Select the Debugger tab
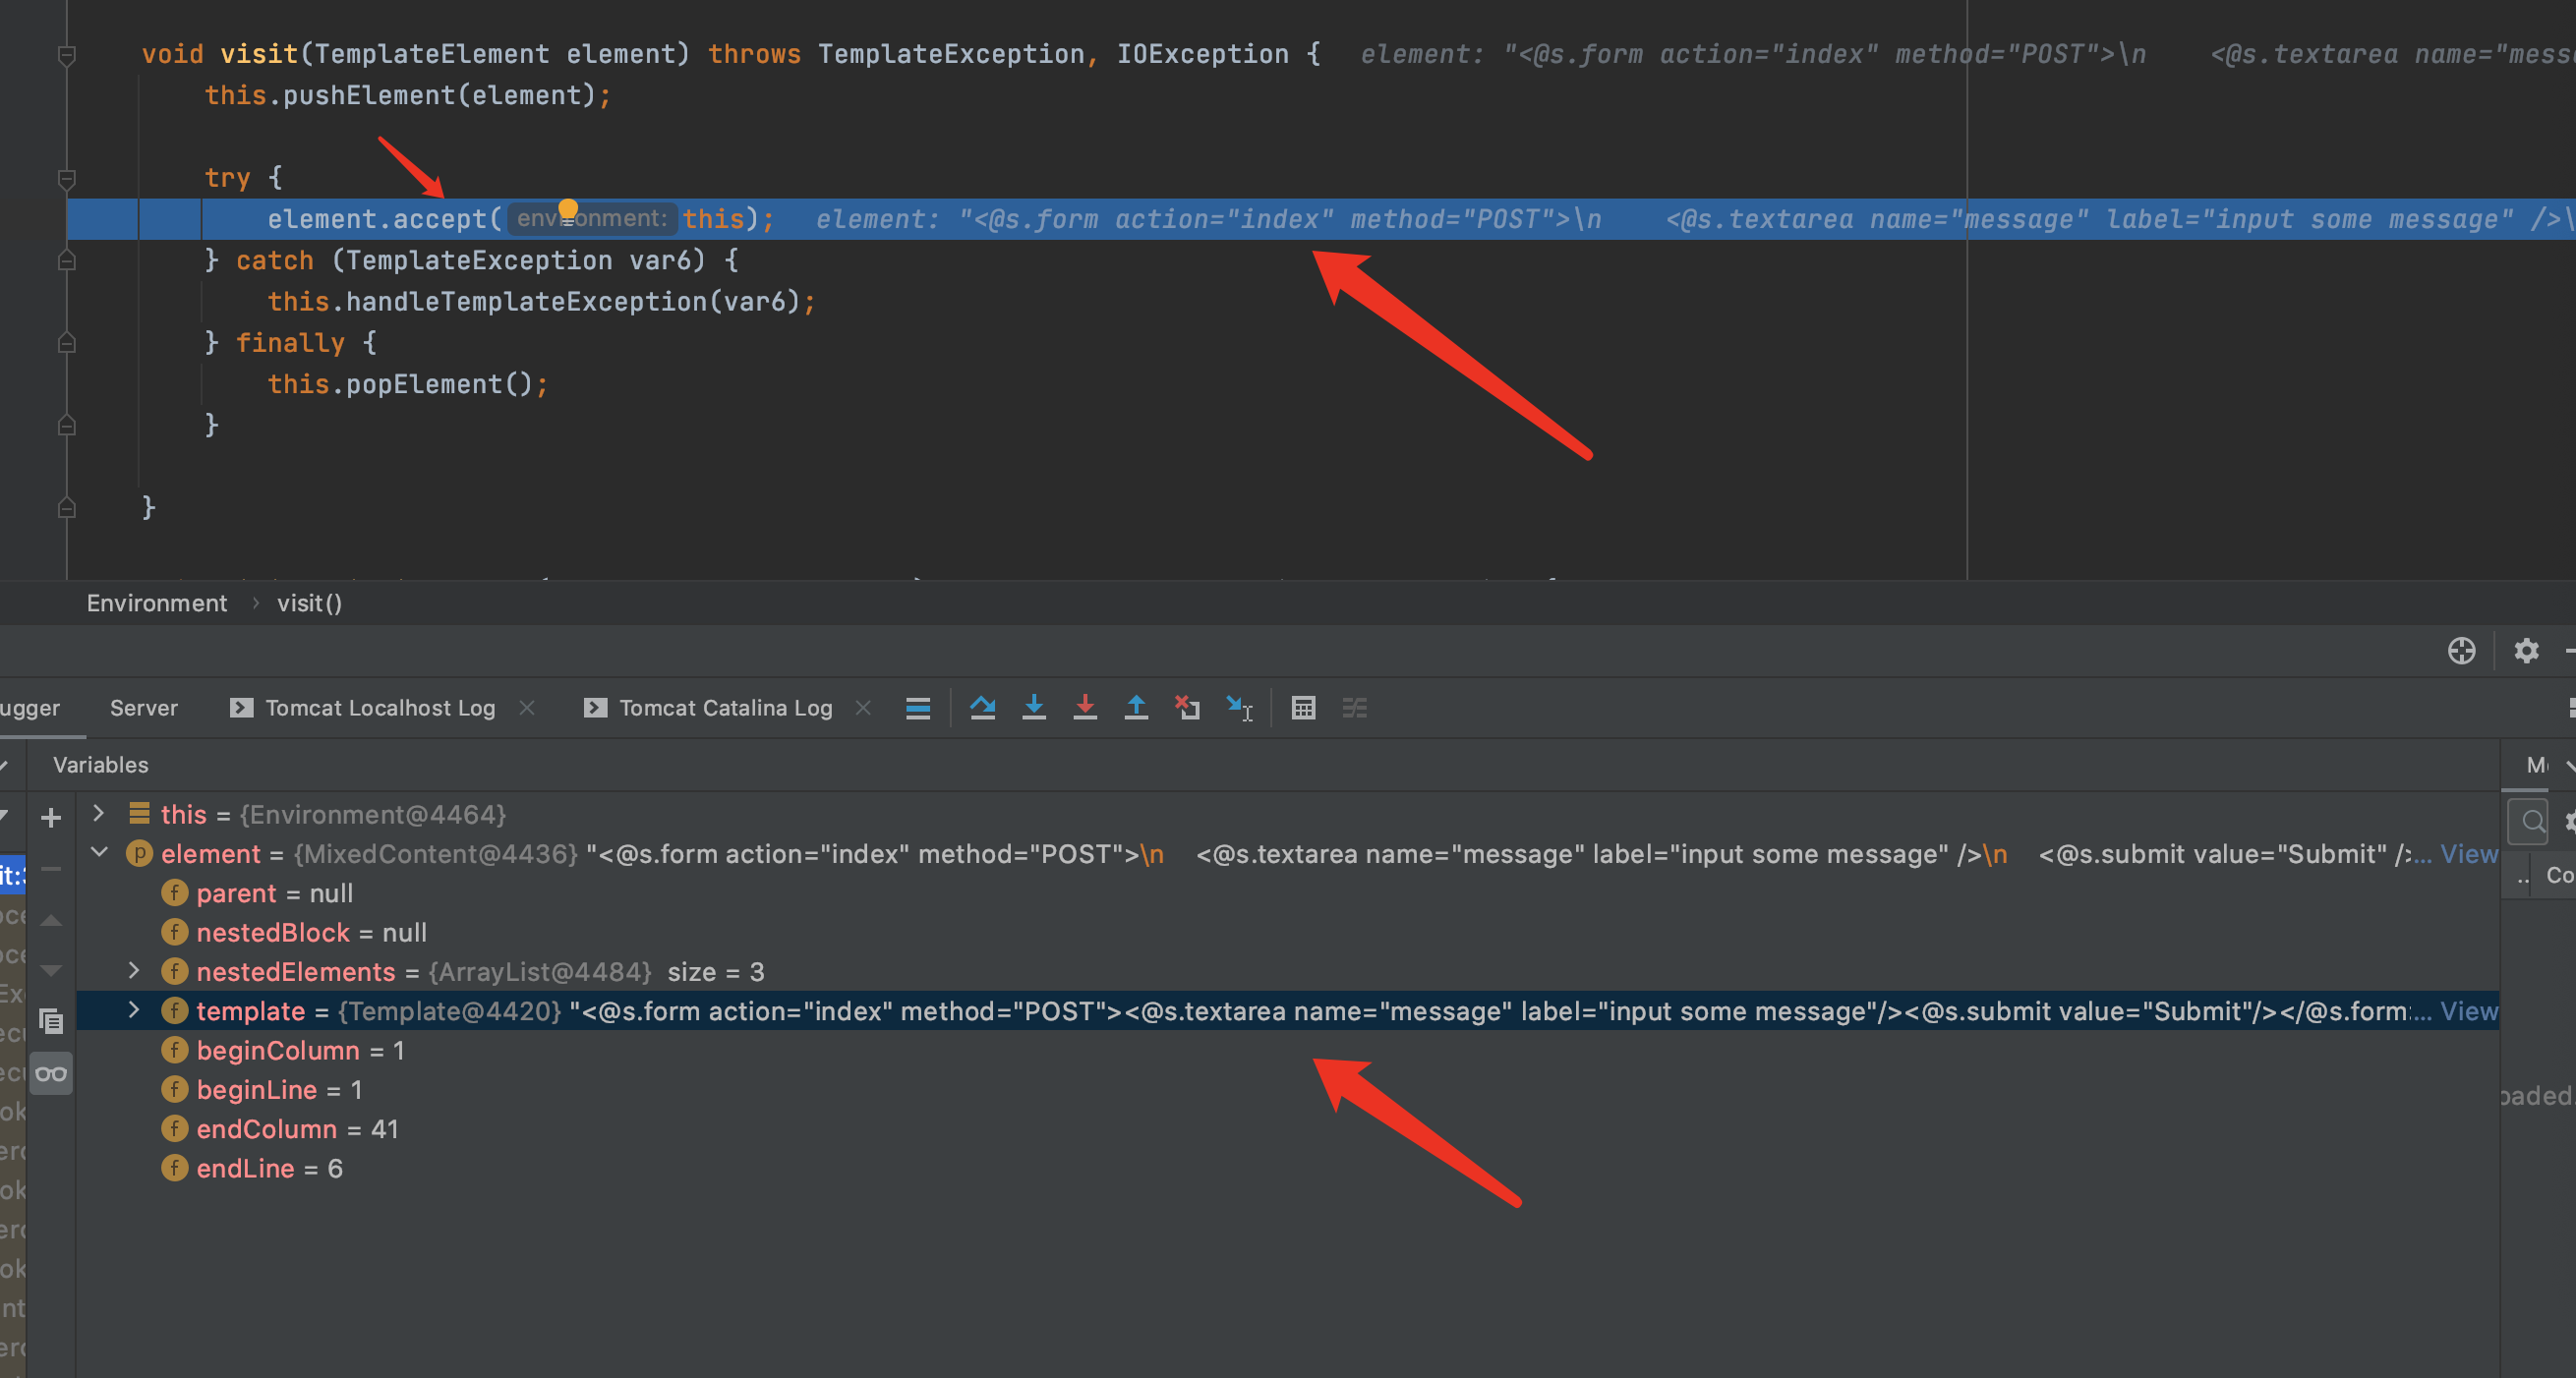 point(30,708)
